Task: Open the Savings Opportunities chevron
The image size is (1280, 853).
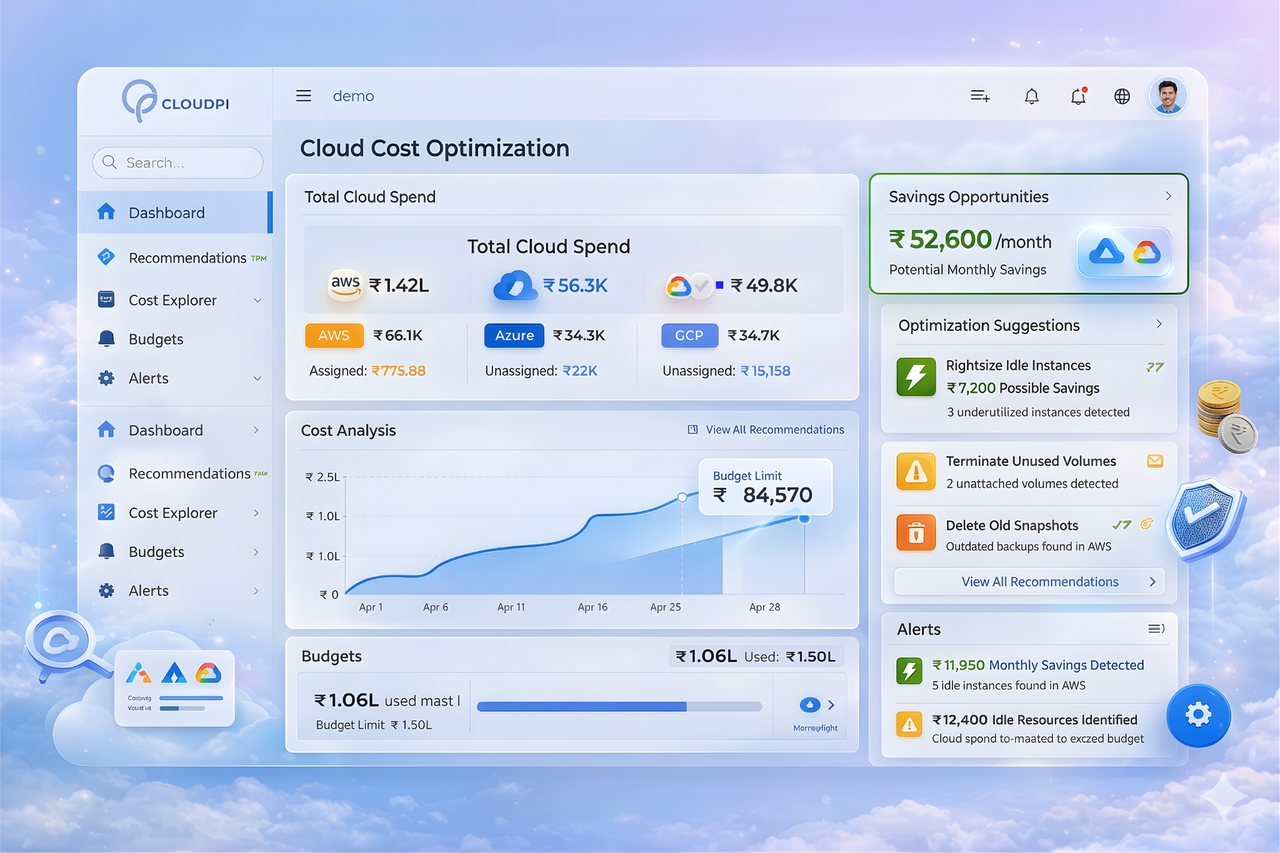Action: click(1167, 196)
